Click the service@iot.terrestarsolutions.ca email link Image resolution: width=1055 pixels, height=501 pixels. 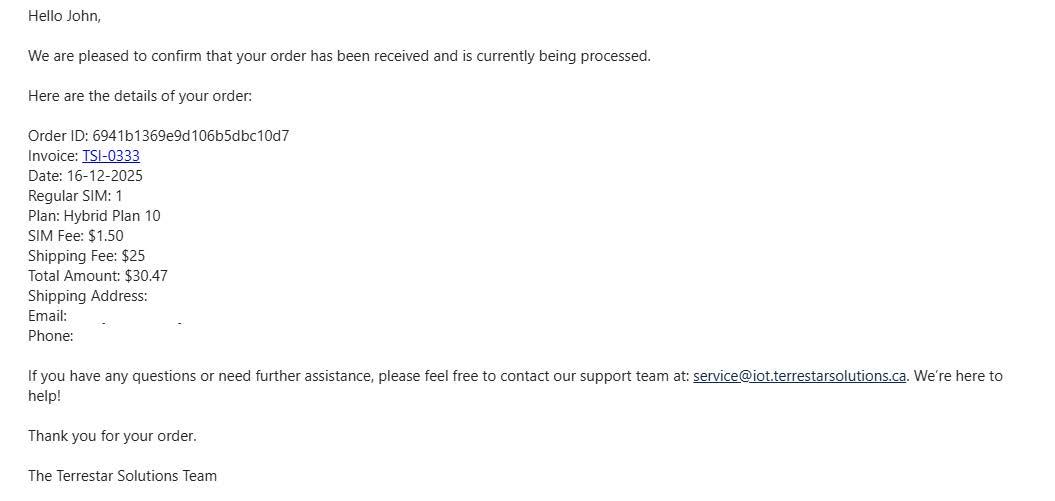(x=799, y=376)
